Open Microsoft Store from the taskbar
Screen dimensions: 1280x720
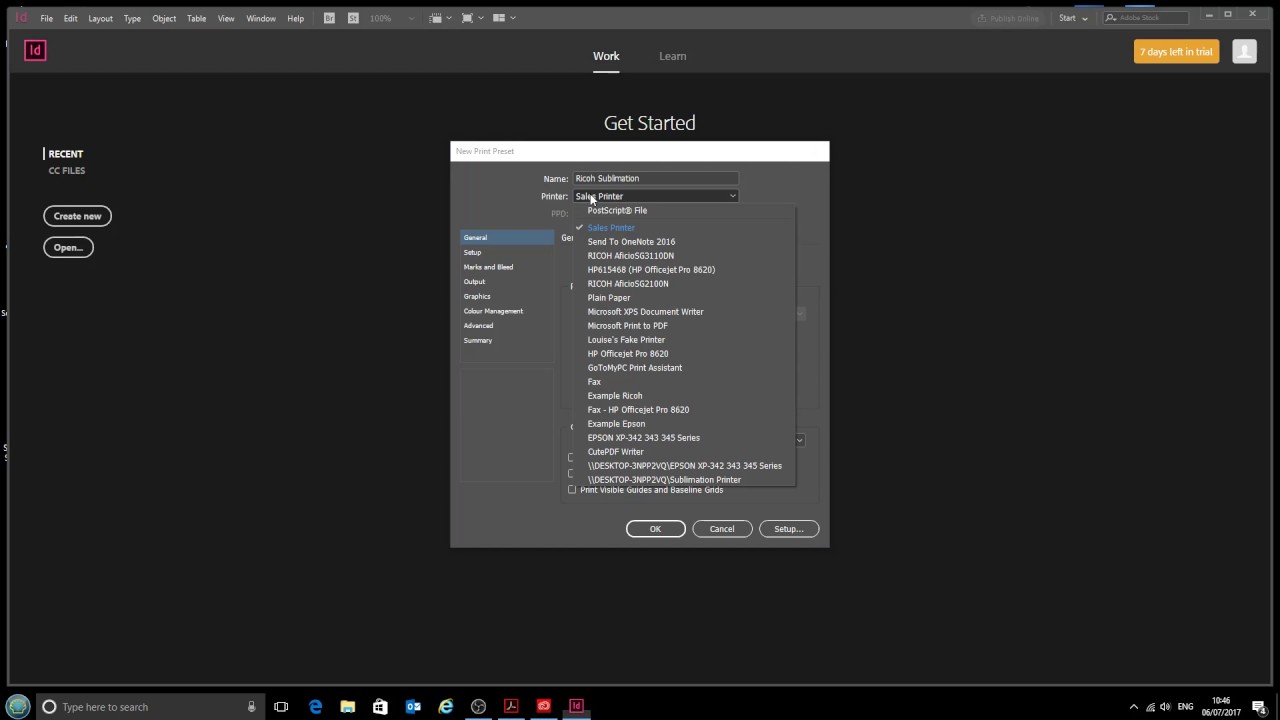click(x=380, y=707)
